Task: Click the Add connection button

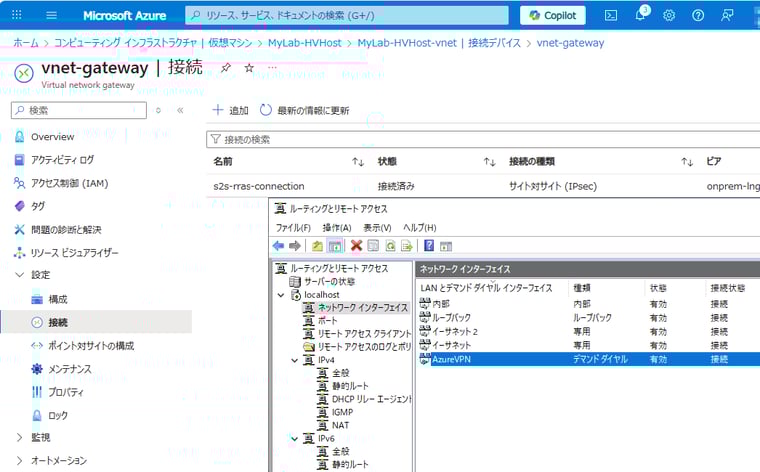Action: point(230,110)
